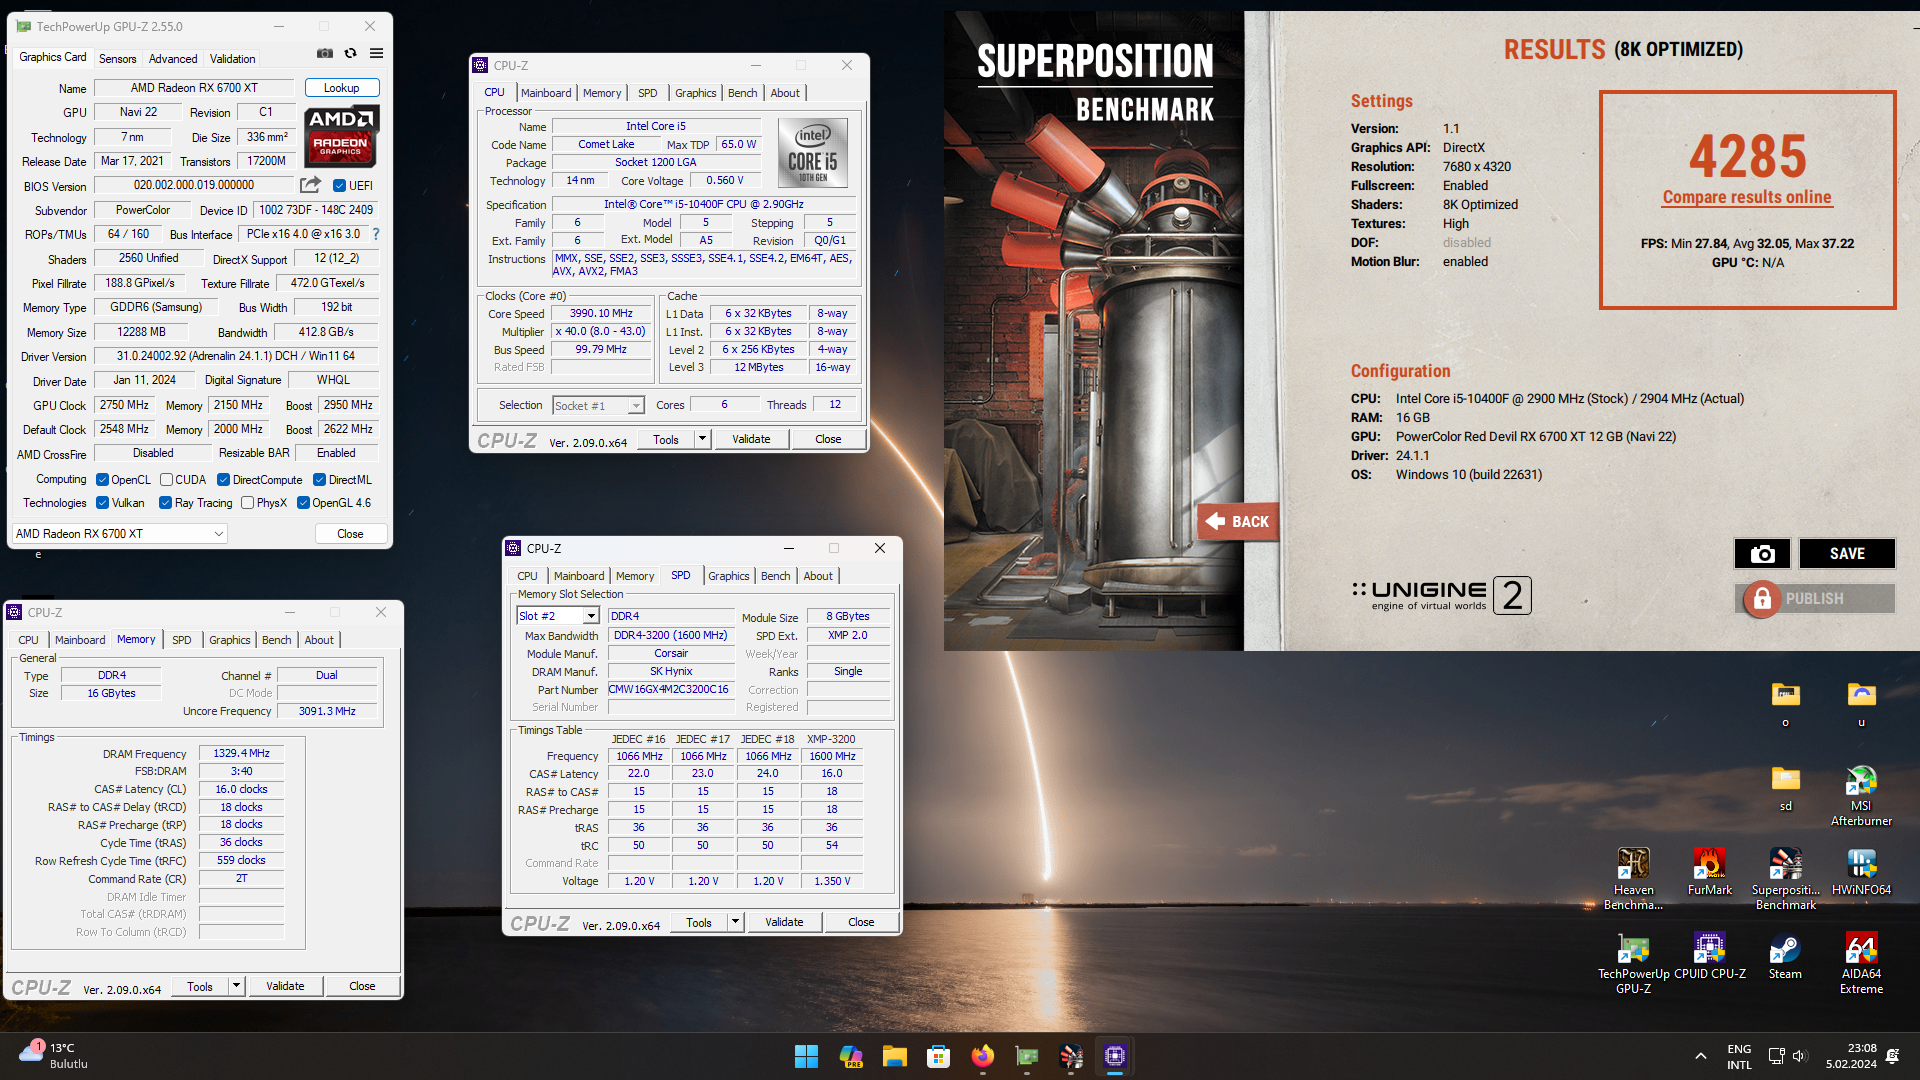The height and width of the screenshot is (1080, 1920).
Task: Open GPU-Z hamburger menu
Action: click(x=376, y=54)
